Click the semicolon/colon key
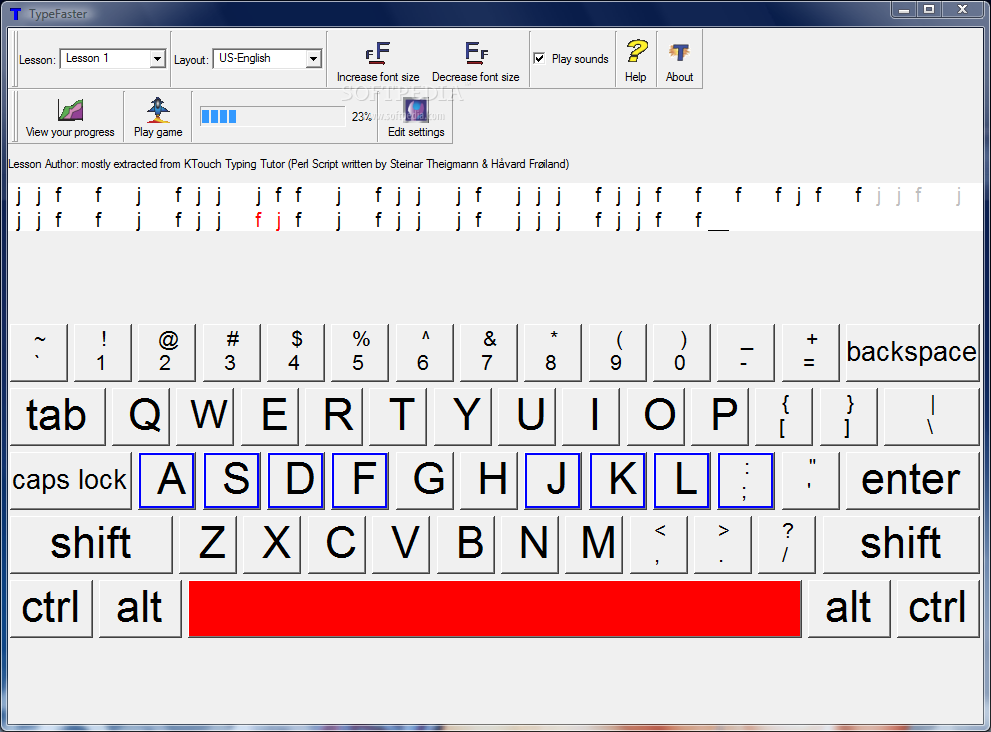 coord(746,480)
